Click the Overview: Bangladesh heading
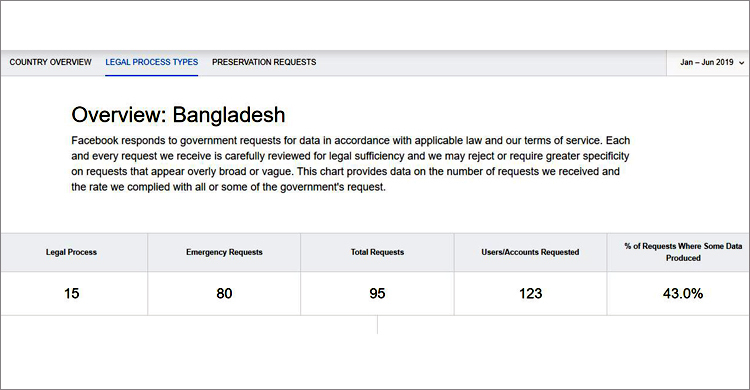The height and width of the screenshot is (390, 750). (178, 115)
